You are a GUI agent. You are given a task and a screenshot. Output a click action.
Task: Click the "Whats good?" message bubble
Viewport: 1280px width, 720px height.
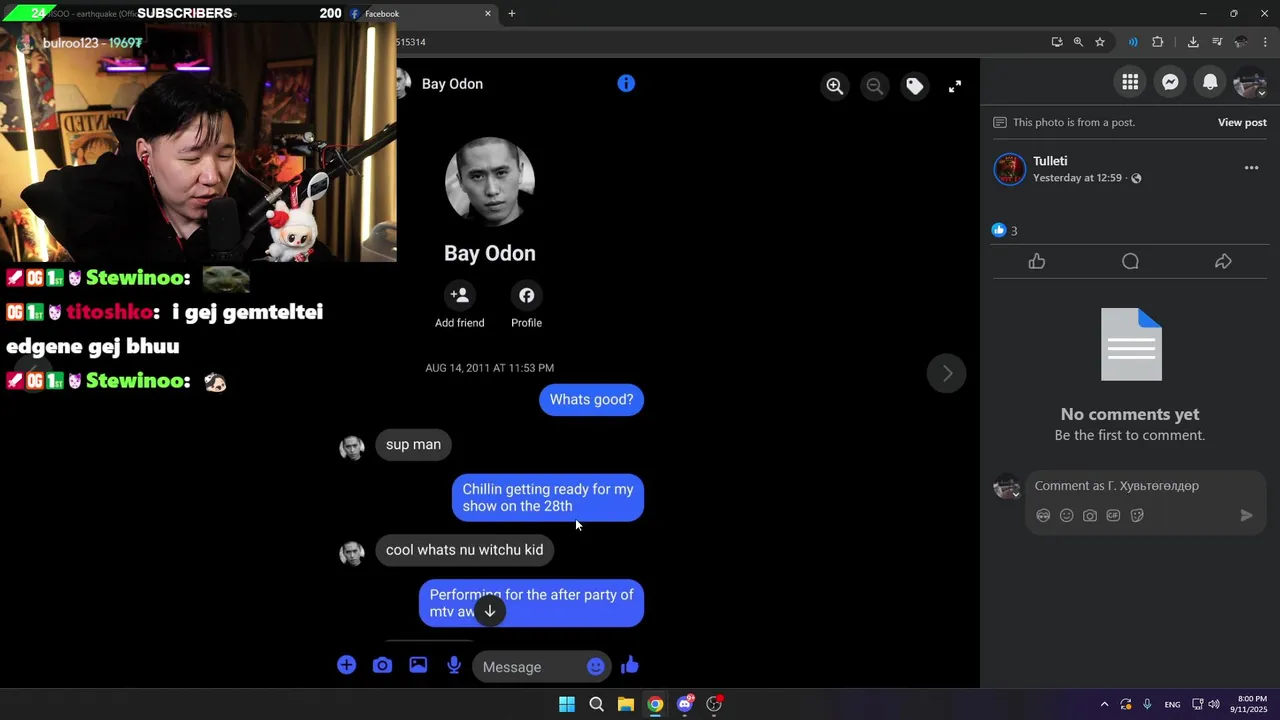point(591,400)
